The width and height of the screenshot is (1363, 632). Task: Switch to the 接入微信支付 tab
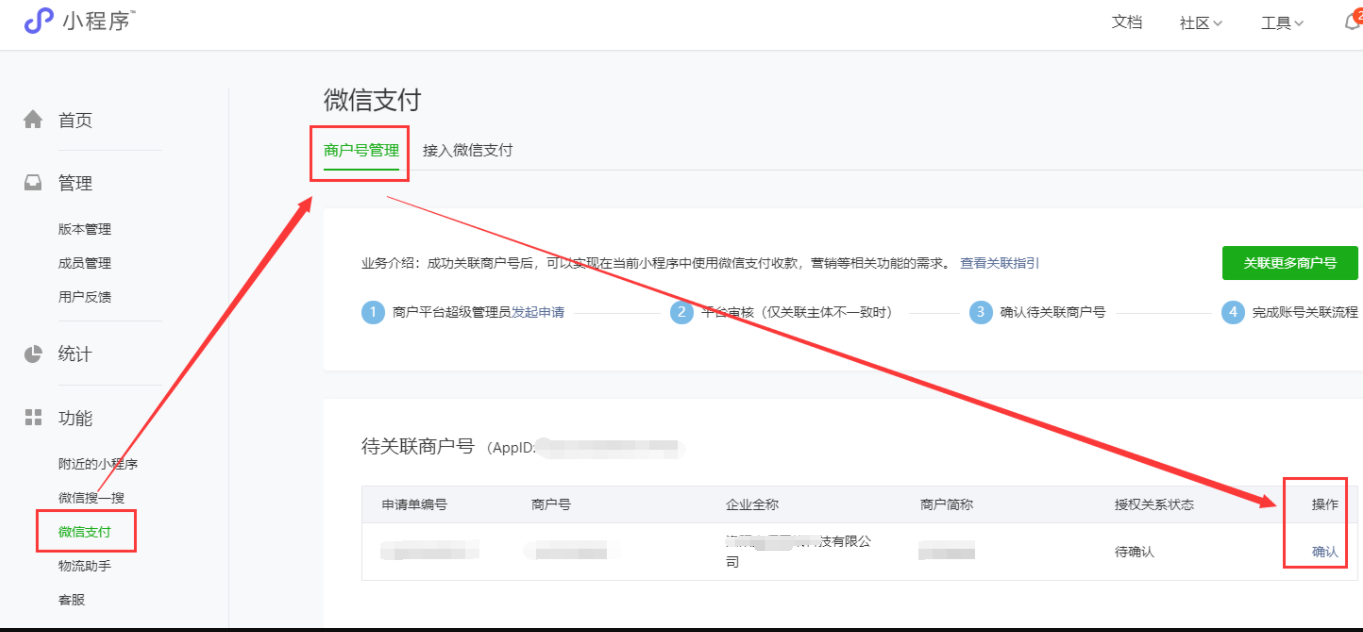[x=468, y=150]
